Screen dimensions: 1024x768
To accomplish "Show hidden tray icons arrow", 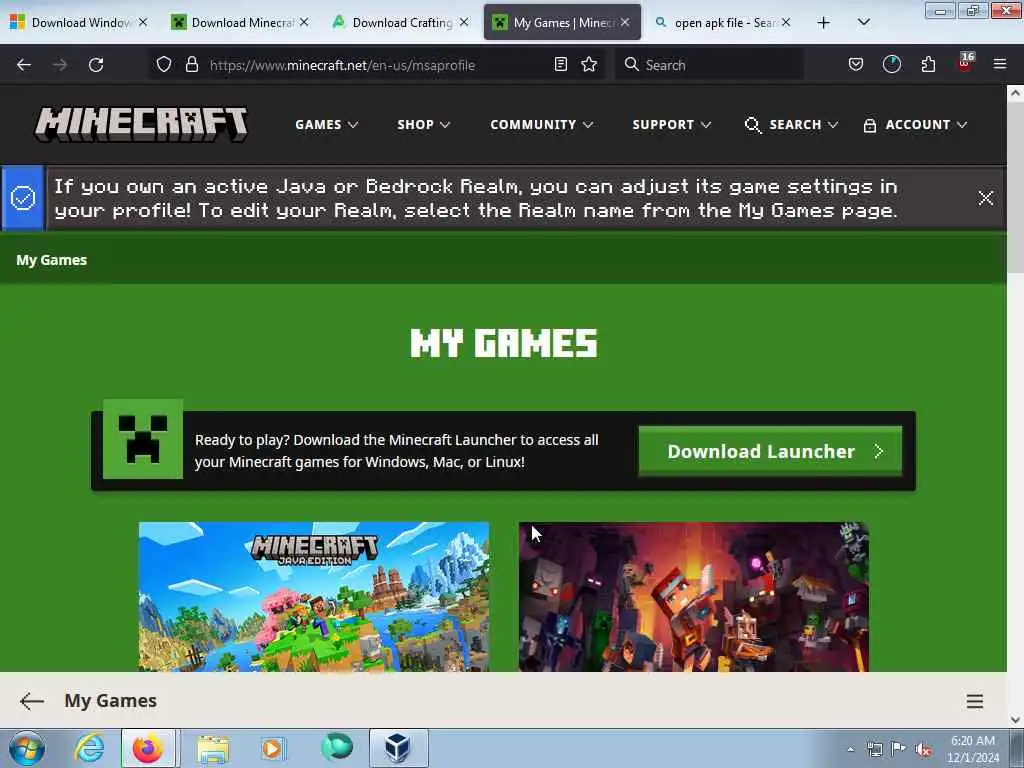I will tap(850, 750).
